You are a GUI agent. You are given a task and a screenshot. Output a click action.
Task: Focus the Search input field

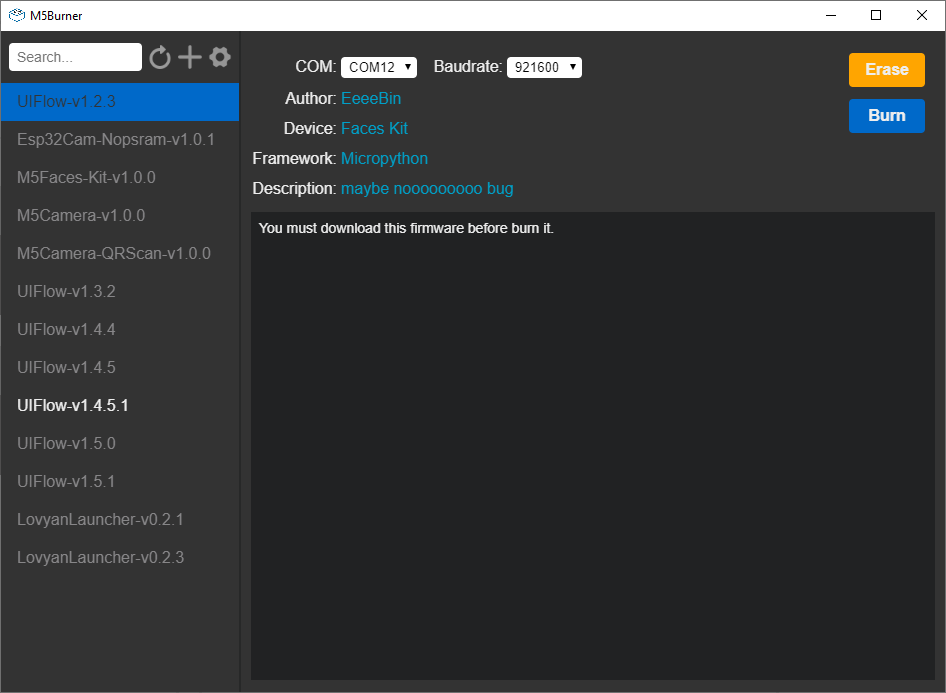pyautogui.click(x=75, y=57)
